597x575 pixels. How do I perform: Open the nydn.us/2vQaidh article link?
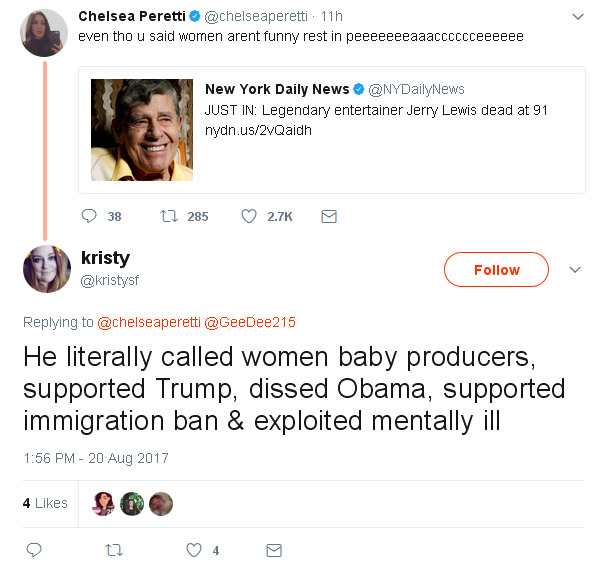(258, 130)
